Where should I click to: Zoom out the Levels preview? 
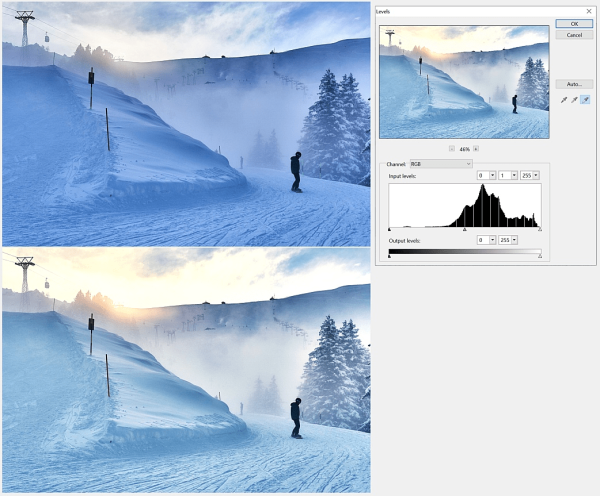[x=452, y=148]
